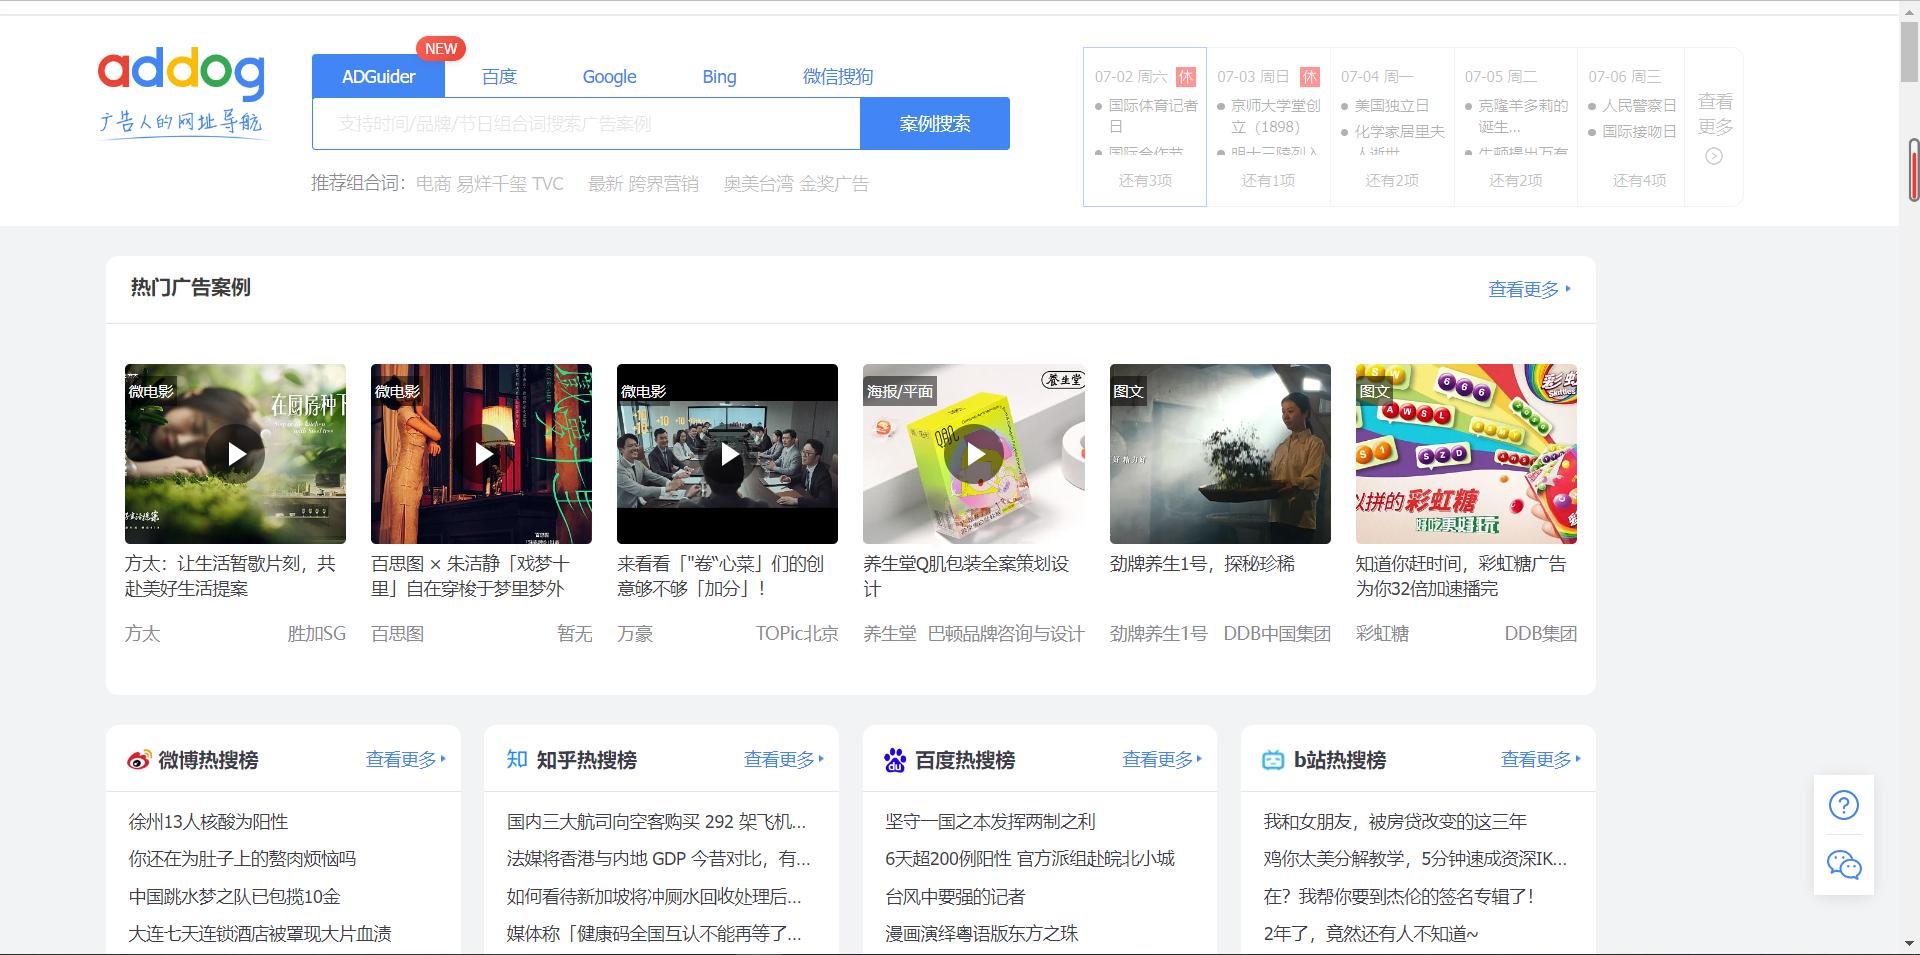Screen dimensions: 1920x955
Task: Switch to the 微信搜狗 search tab
Action: click(836, 76)
